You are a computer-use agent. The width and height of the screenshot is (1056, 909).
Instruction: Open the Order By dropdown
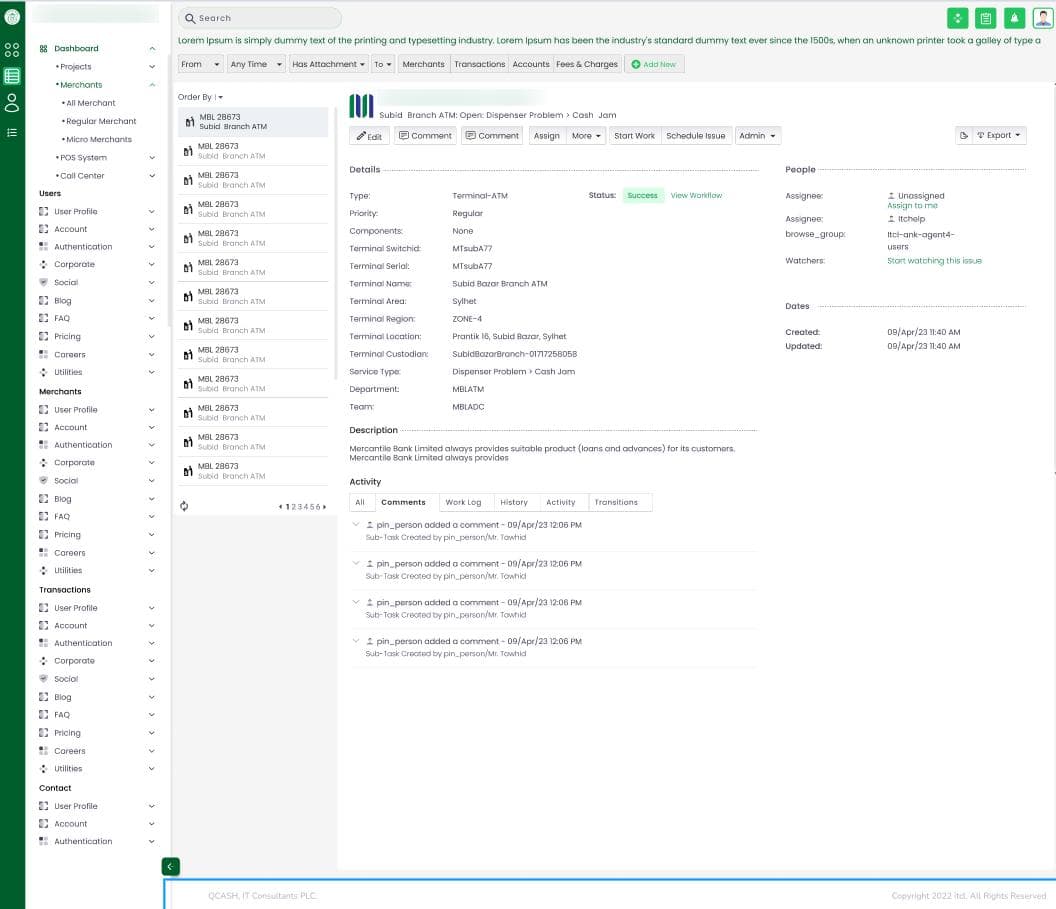click(x=200, y=97)
